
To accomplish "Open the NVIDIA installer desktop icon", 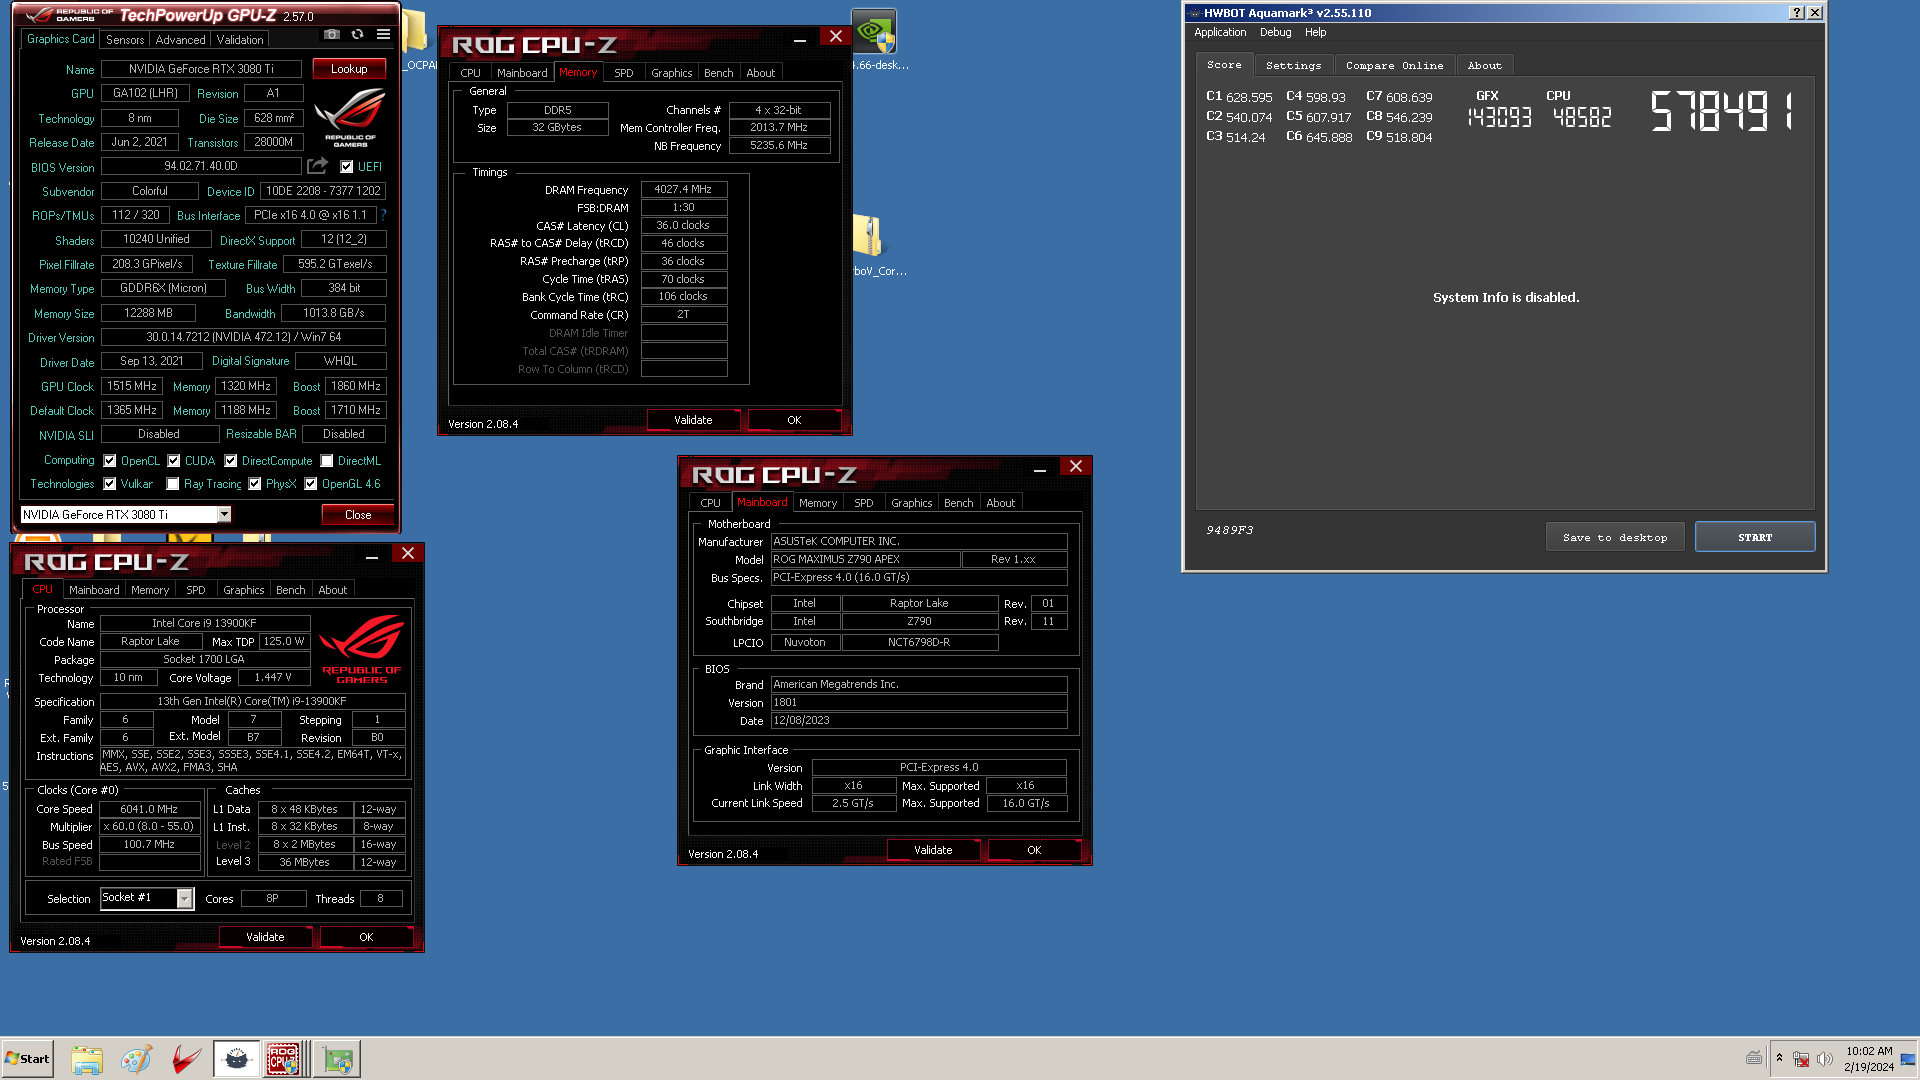I will (x=874, y=32).
